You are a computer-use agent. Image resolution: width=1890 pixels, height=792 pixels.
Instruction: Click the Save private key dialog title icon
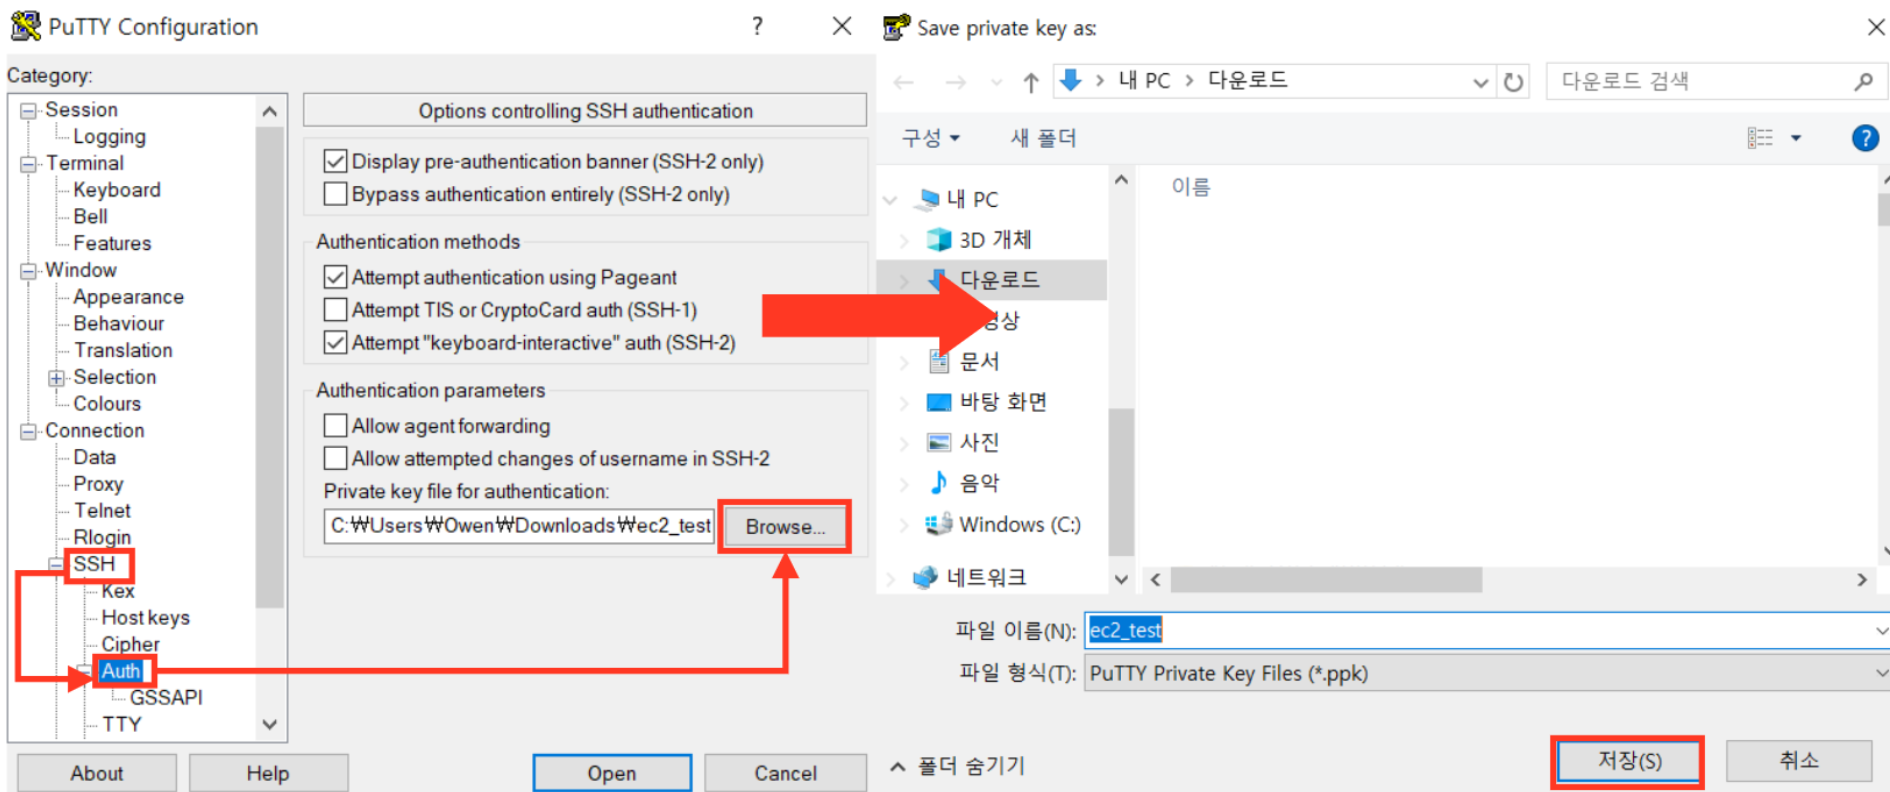897,27
